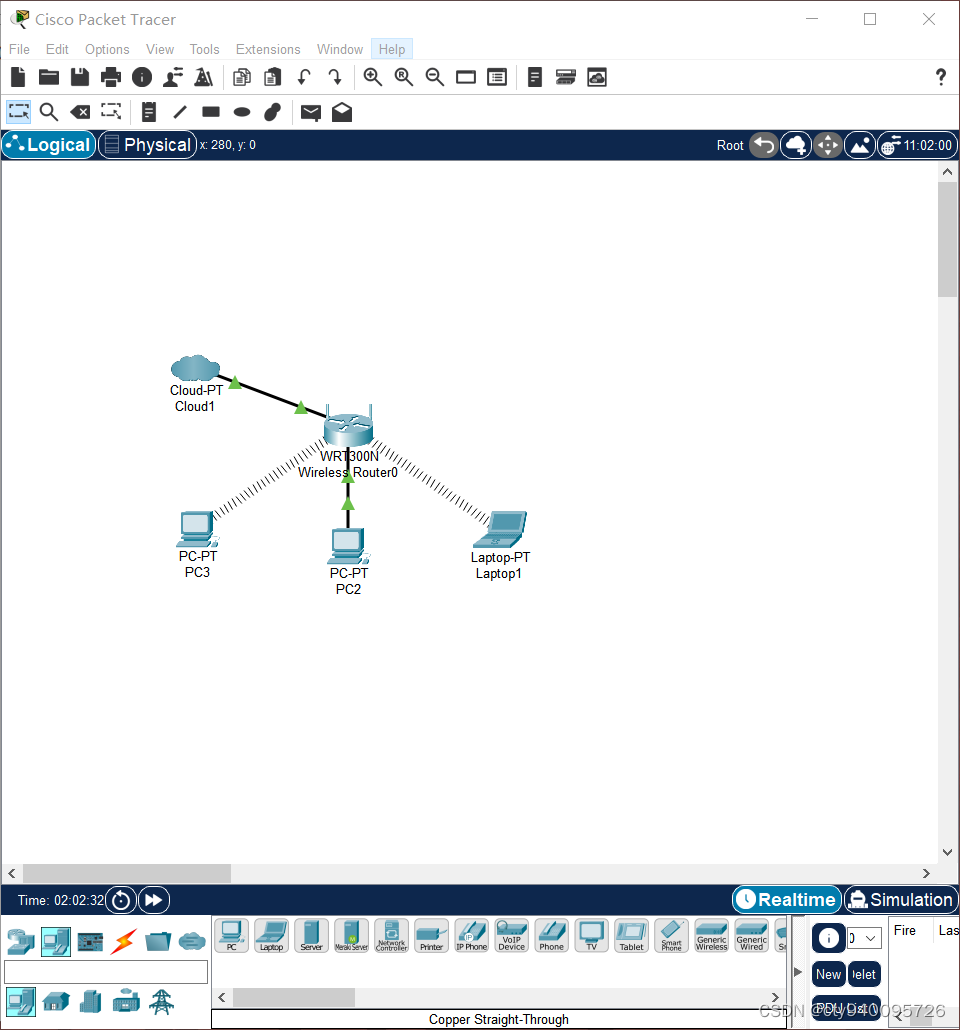
Task: Select Wireless Router0 on the canvas
Action: tap(348, 428)
